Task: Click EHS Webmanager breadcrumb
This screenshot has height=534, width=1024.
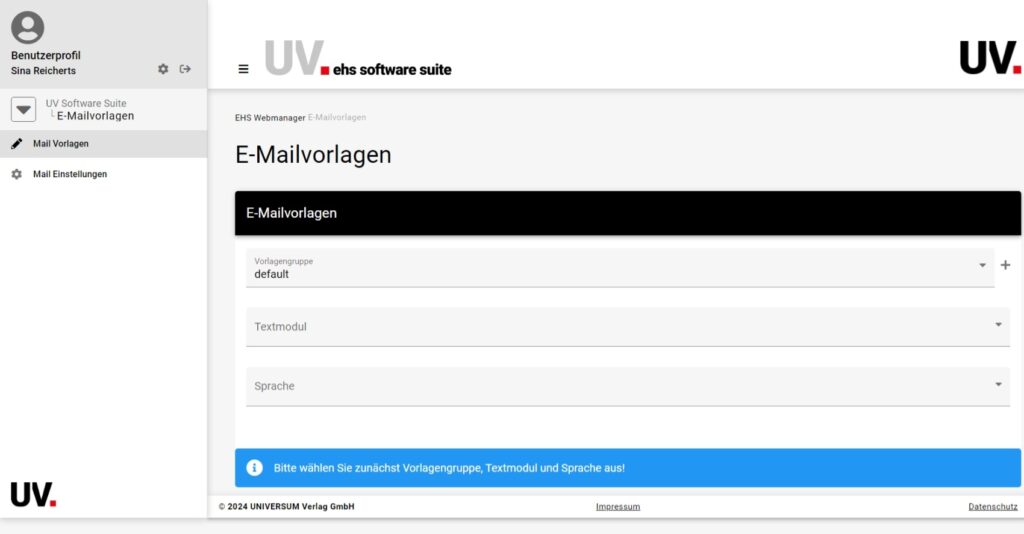Action: click(270, 118)
